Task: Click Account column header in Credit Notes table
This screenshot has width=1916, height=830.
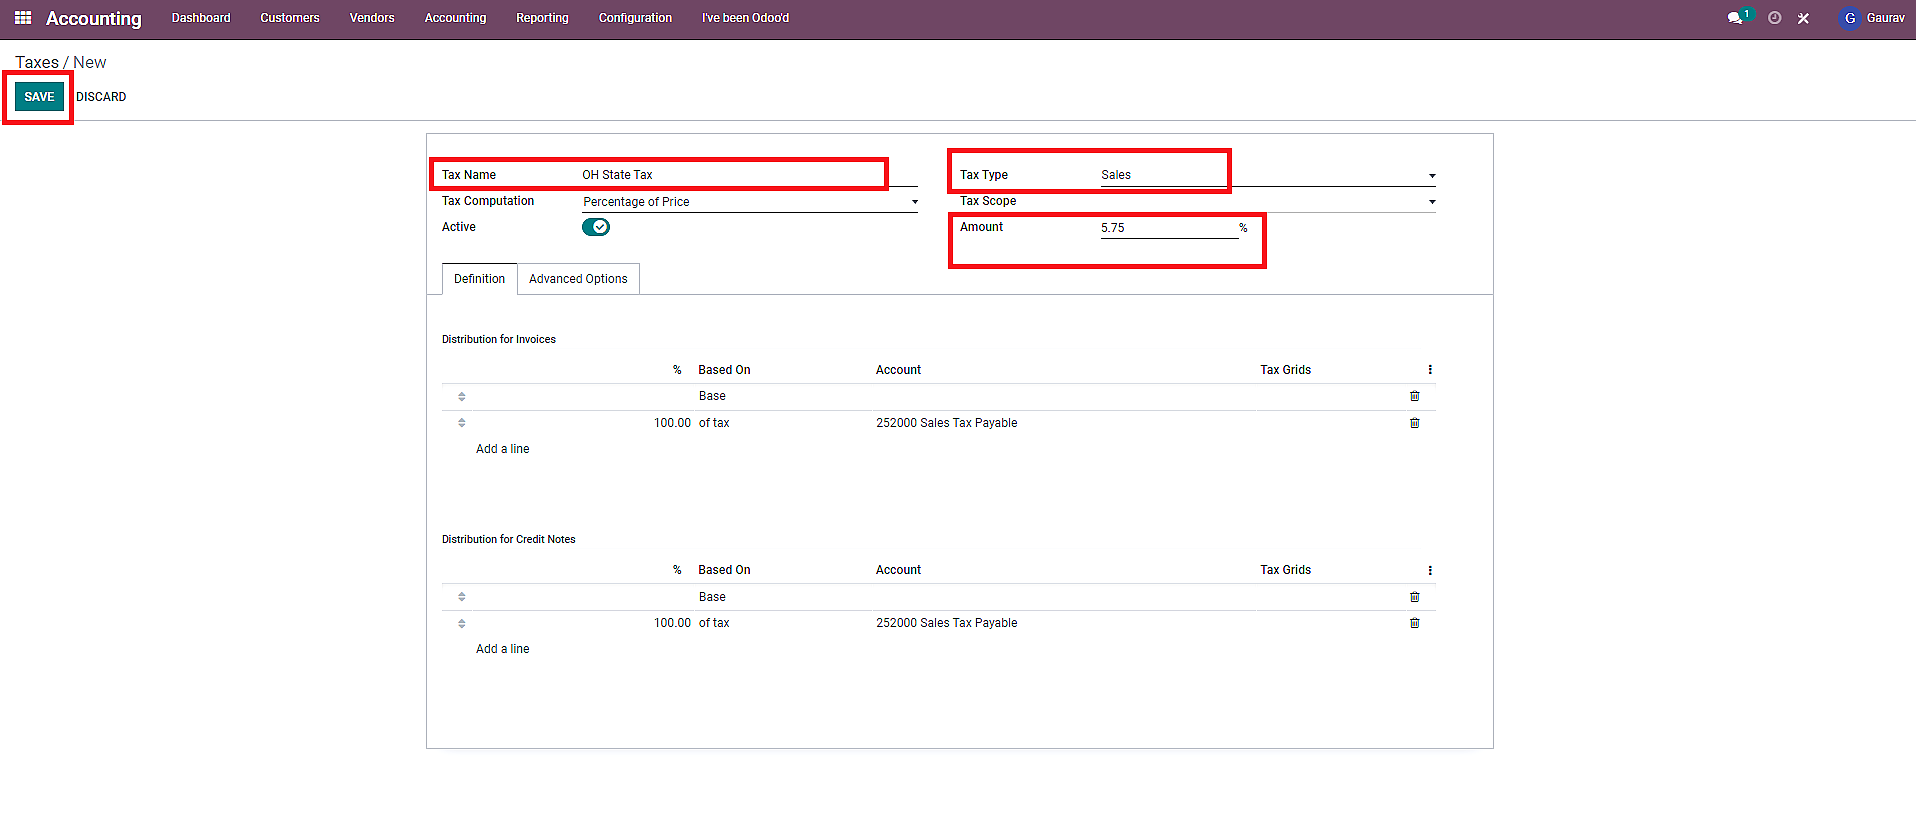Action: click(898, 570)
